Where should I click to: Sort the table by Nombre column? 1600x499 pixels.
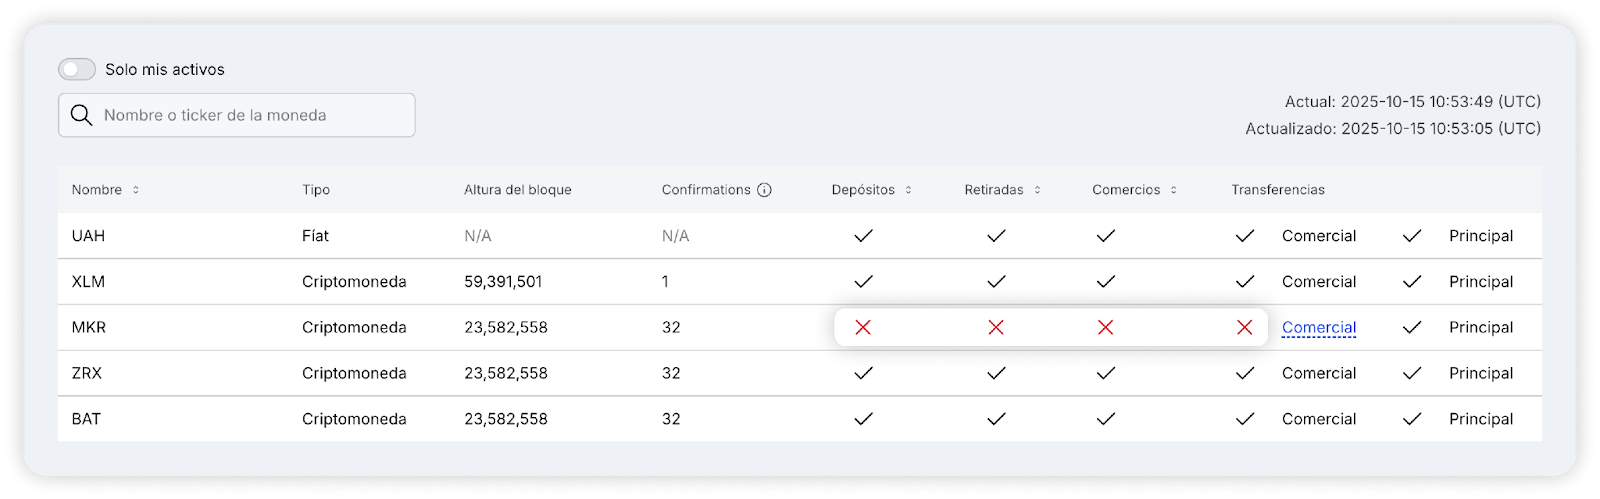point(136,190)
